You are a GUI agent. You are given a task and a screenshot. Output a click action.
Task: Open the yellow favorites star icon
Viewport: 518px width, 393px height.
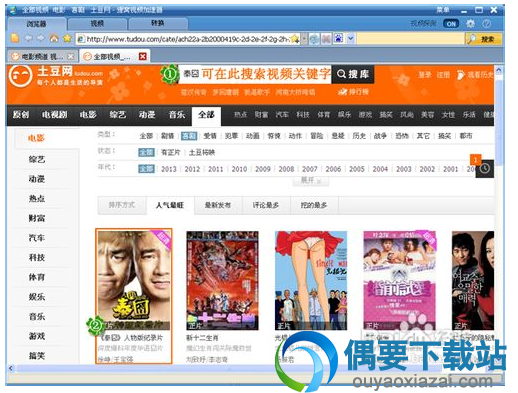(67, 38)
